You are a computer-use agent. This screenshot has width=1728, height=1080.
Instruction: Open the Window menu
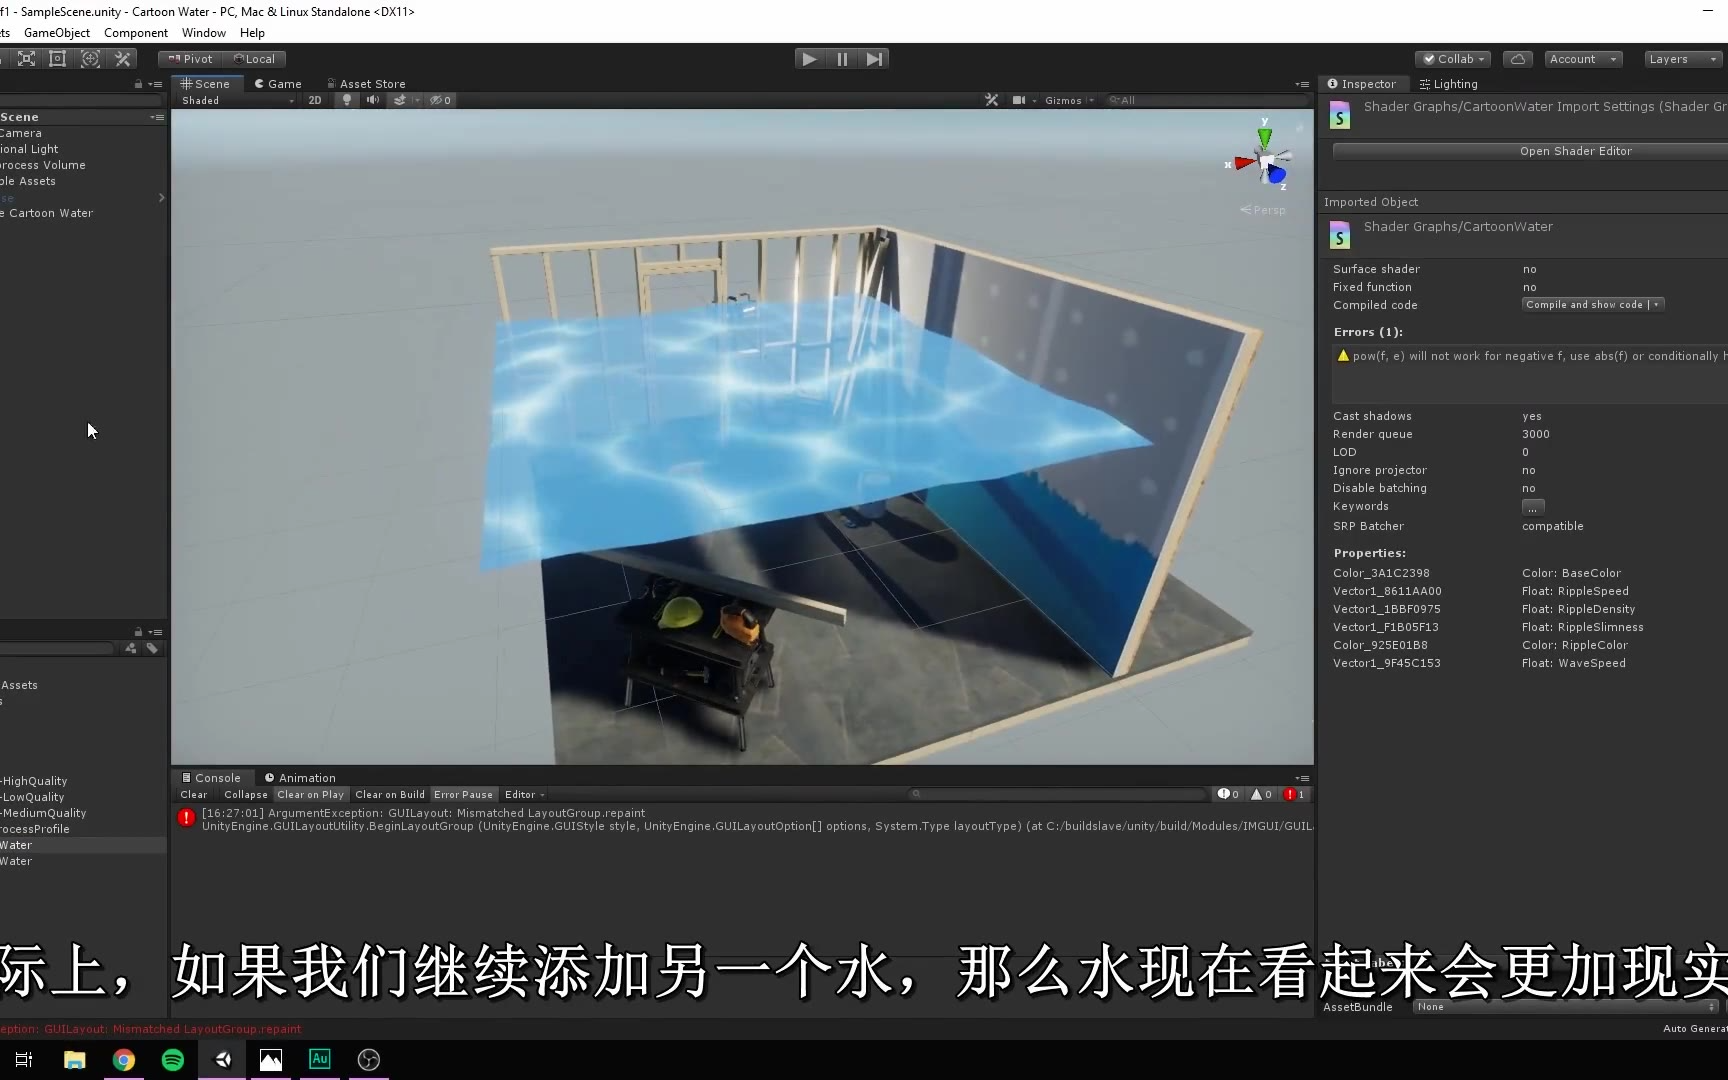204,33
